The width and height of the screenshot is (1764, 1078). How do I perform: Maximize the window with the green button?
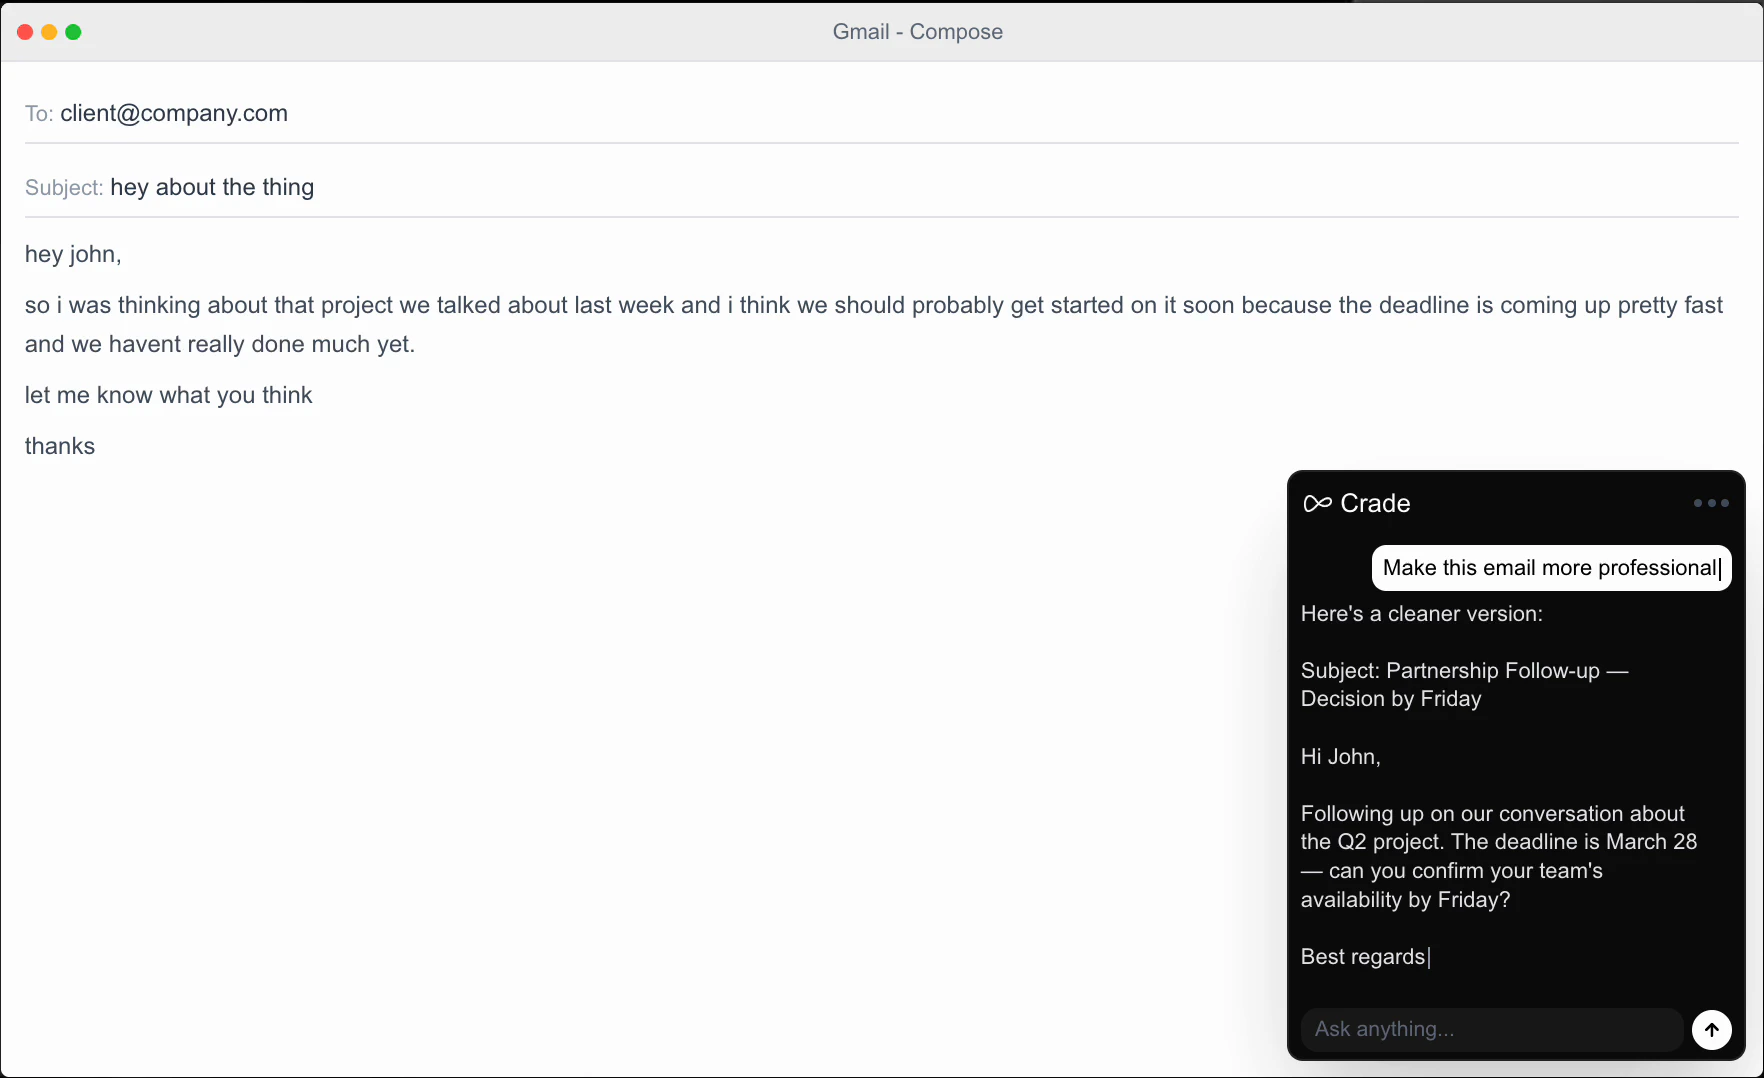73,32
